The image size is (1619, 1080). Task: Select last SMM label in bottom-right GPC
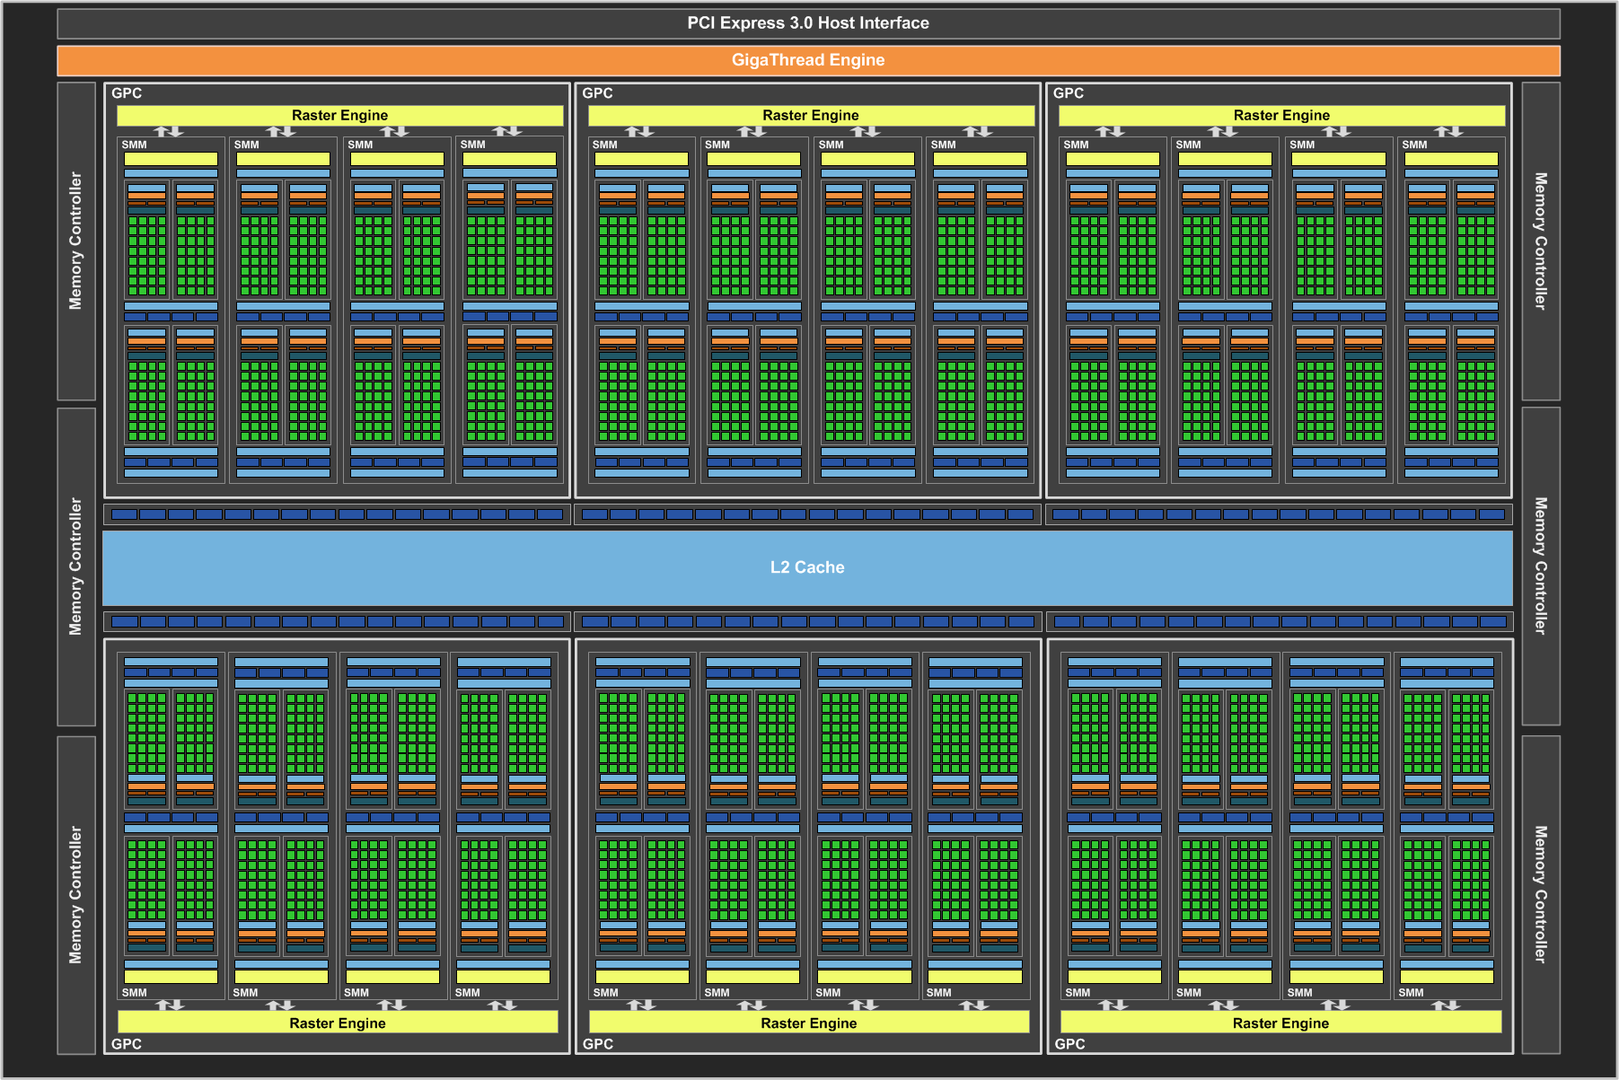[x=1411, y=993]
